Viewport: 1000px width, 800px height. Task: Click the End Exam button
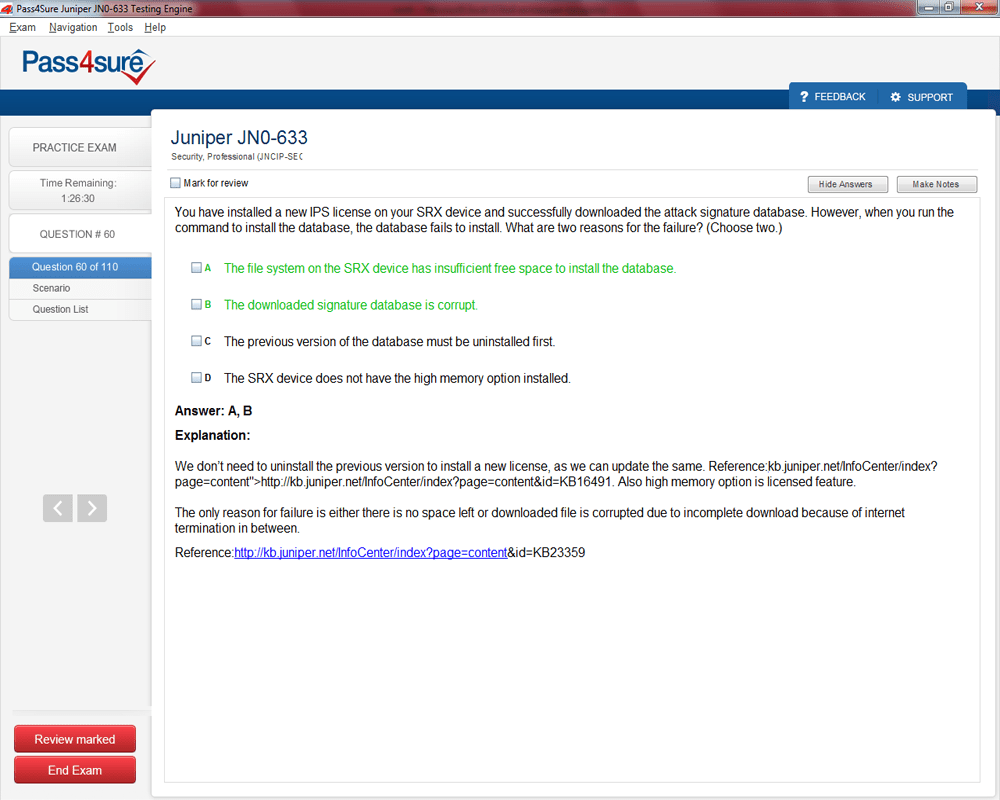[x=75, y=770]
